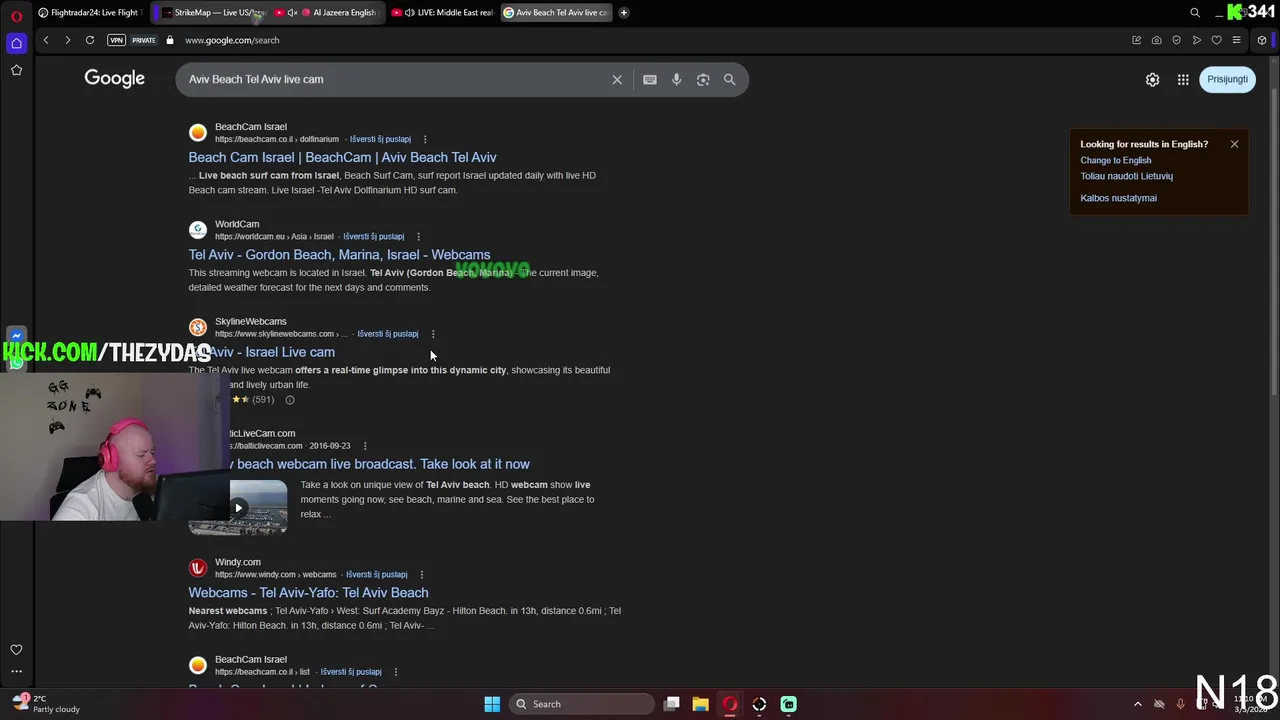The image size is (1280, 720).
Task: Open the Opera menu logo button
Action: [16, 15]
